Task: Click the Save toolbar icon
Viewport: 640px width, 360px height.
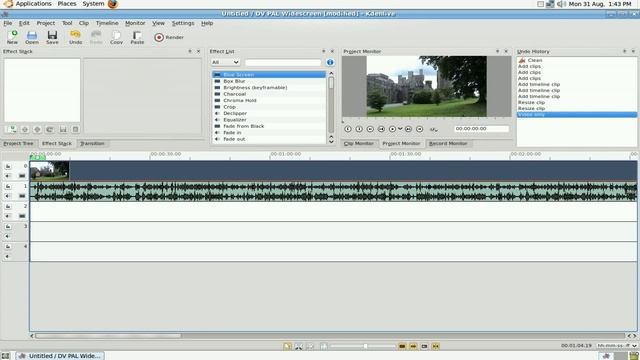Action: click(52, 37)
